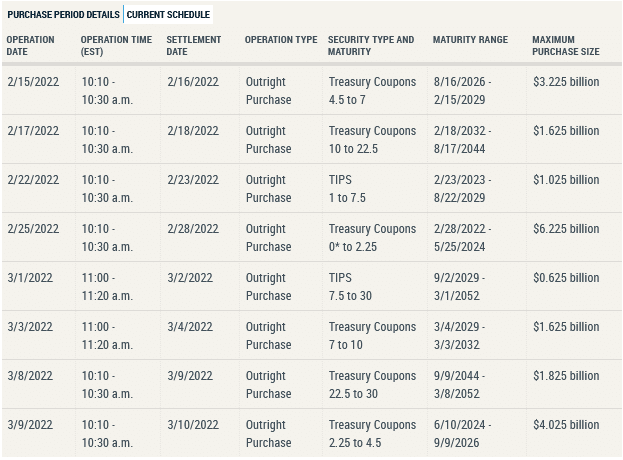Open the Current Schedule tab
The image size is (623, 460).
pos(169,15)
